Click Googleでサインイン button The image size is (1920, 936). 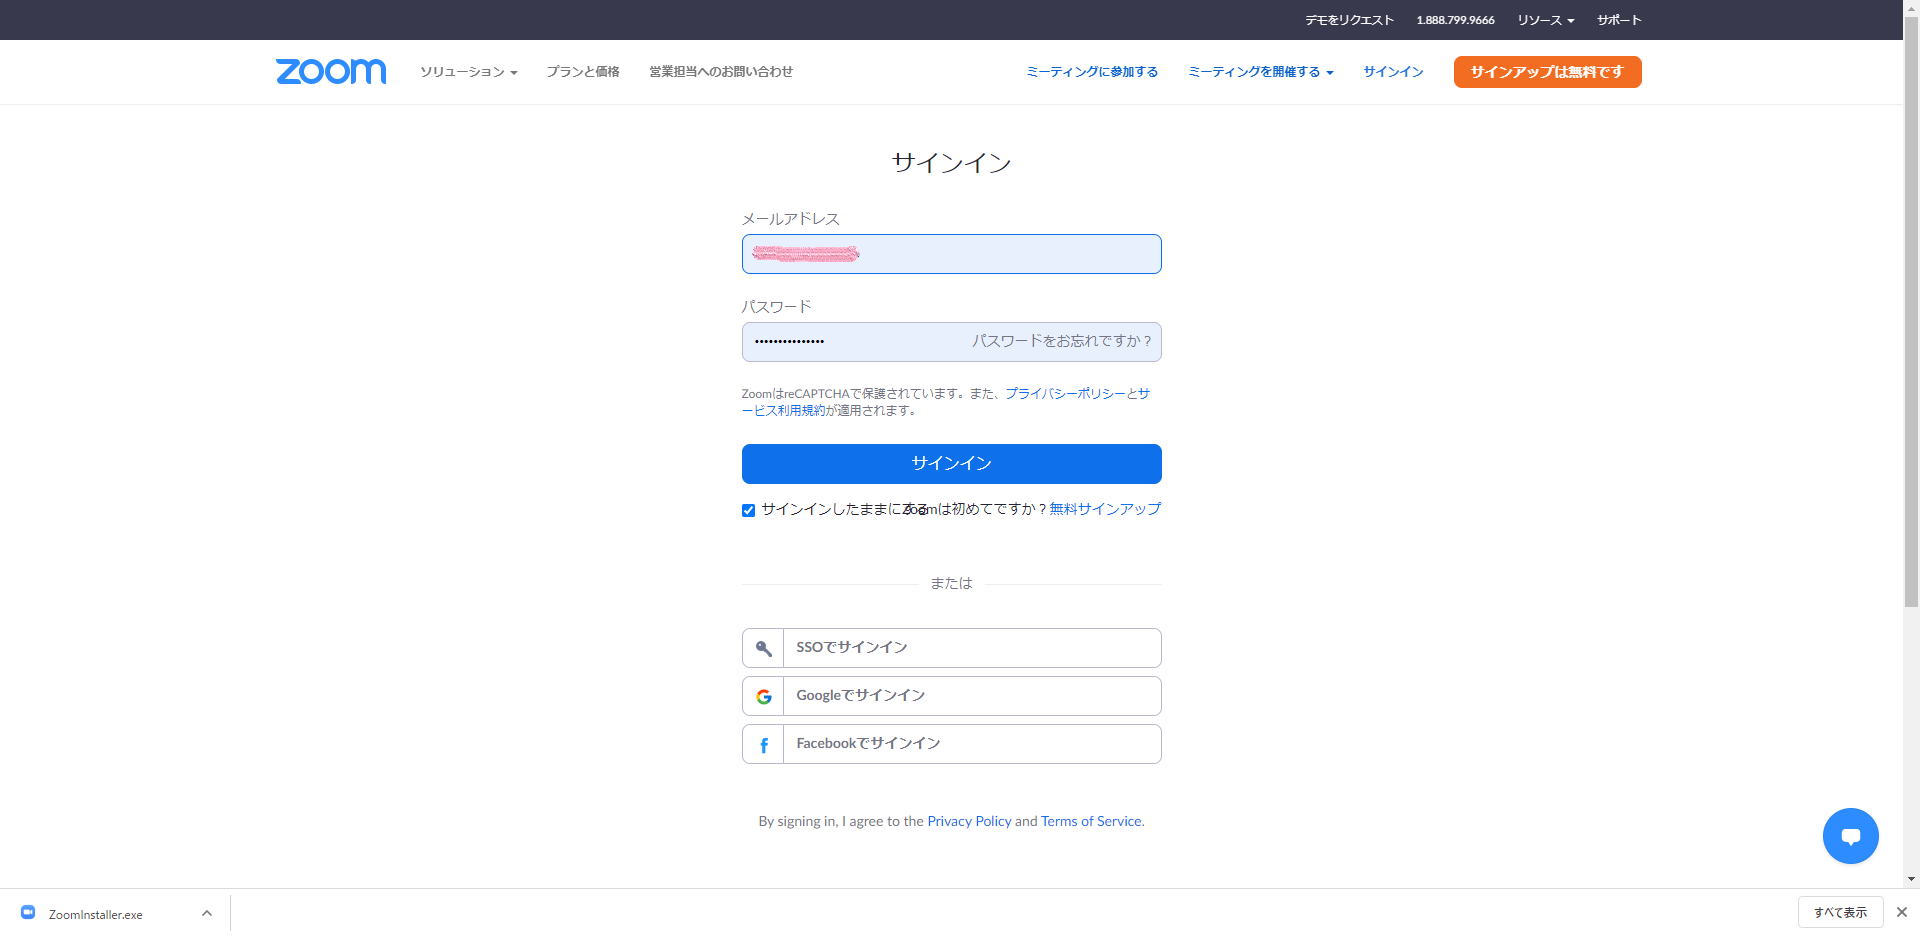click(x=951, y=696)
